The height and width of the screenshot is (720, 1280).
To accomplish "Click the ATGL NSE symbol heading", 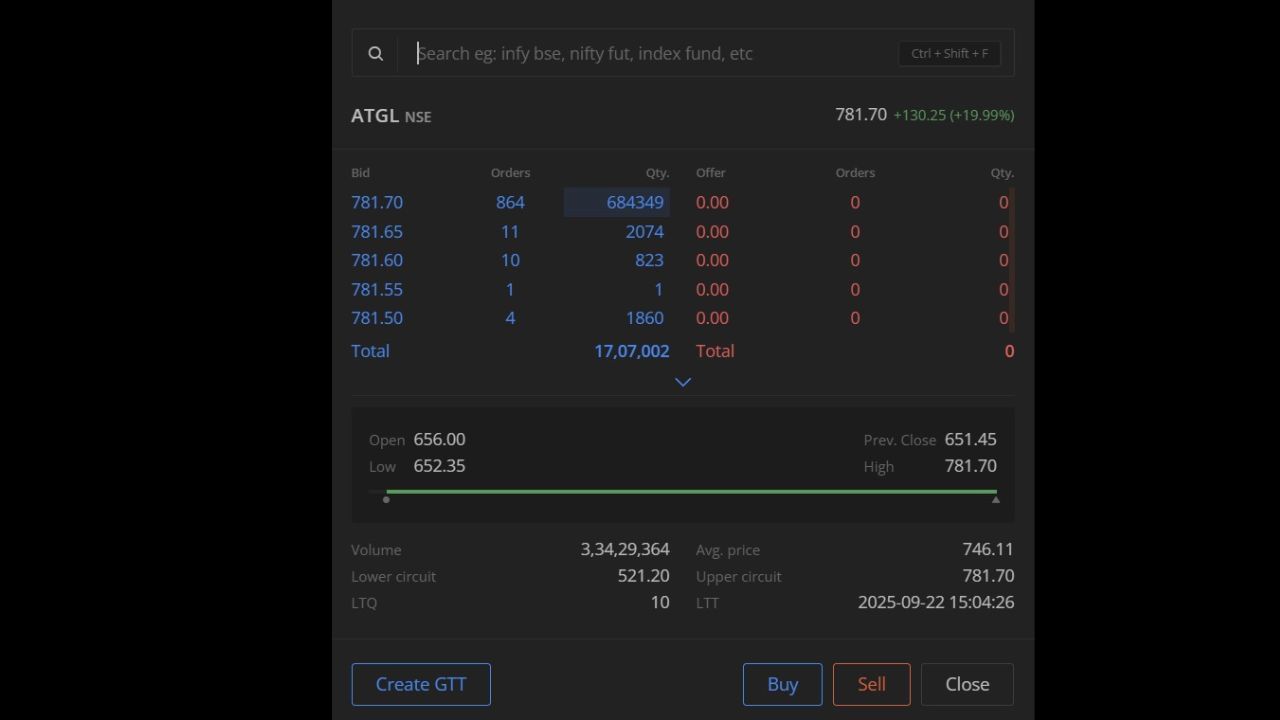I will point(391,116).
